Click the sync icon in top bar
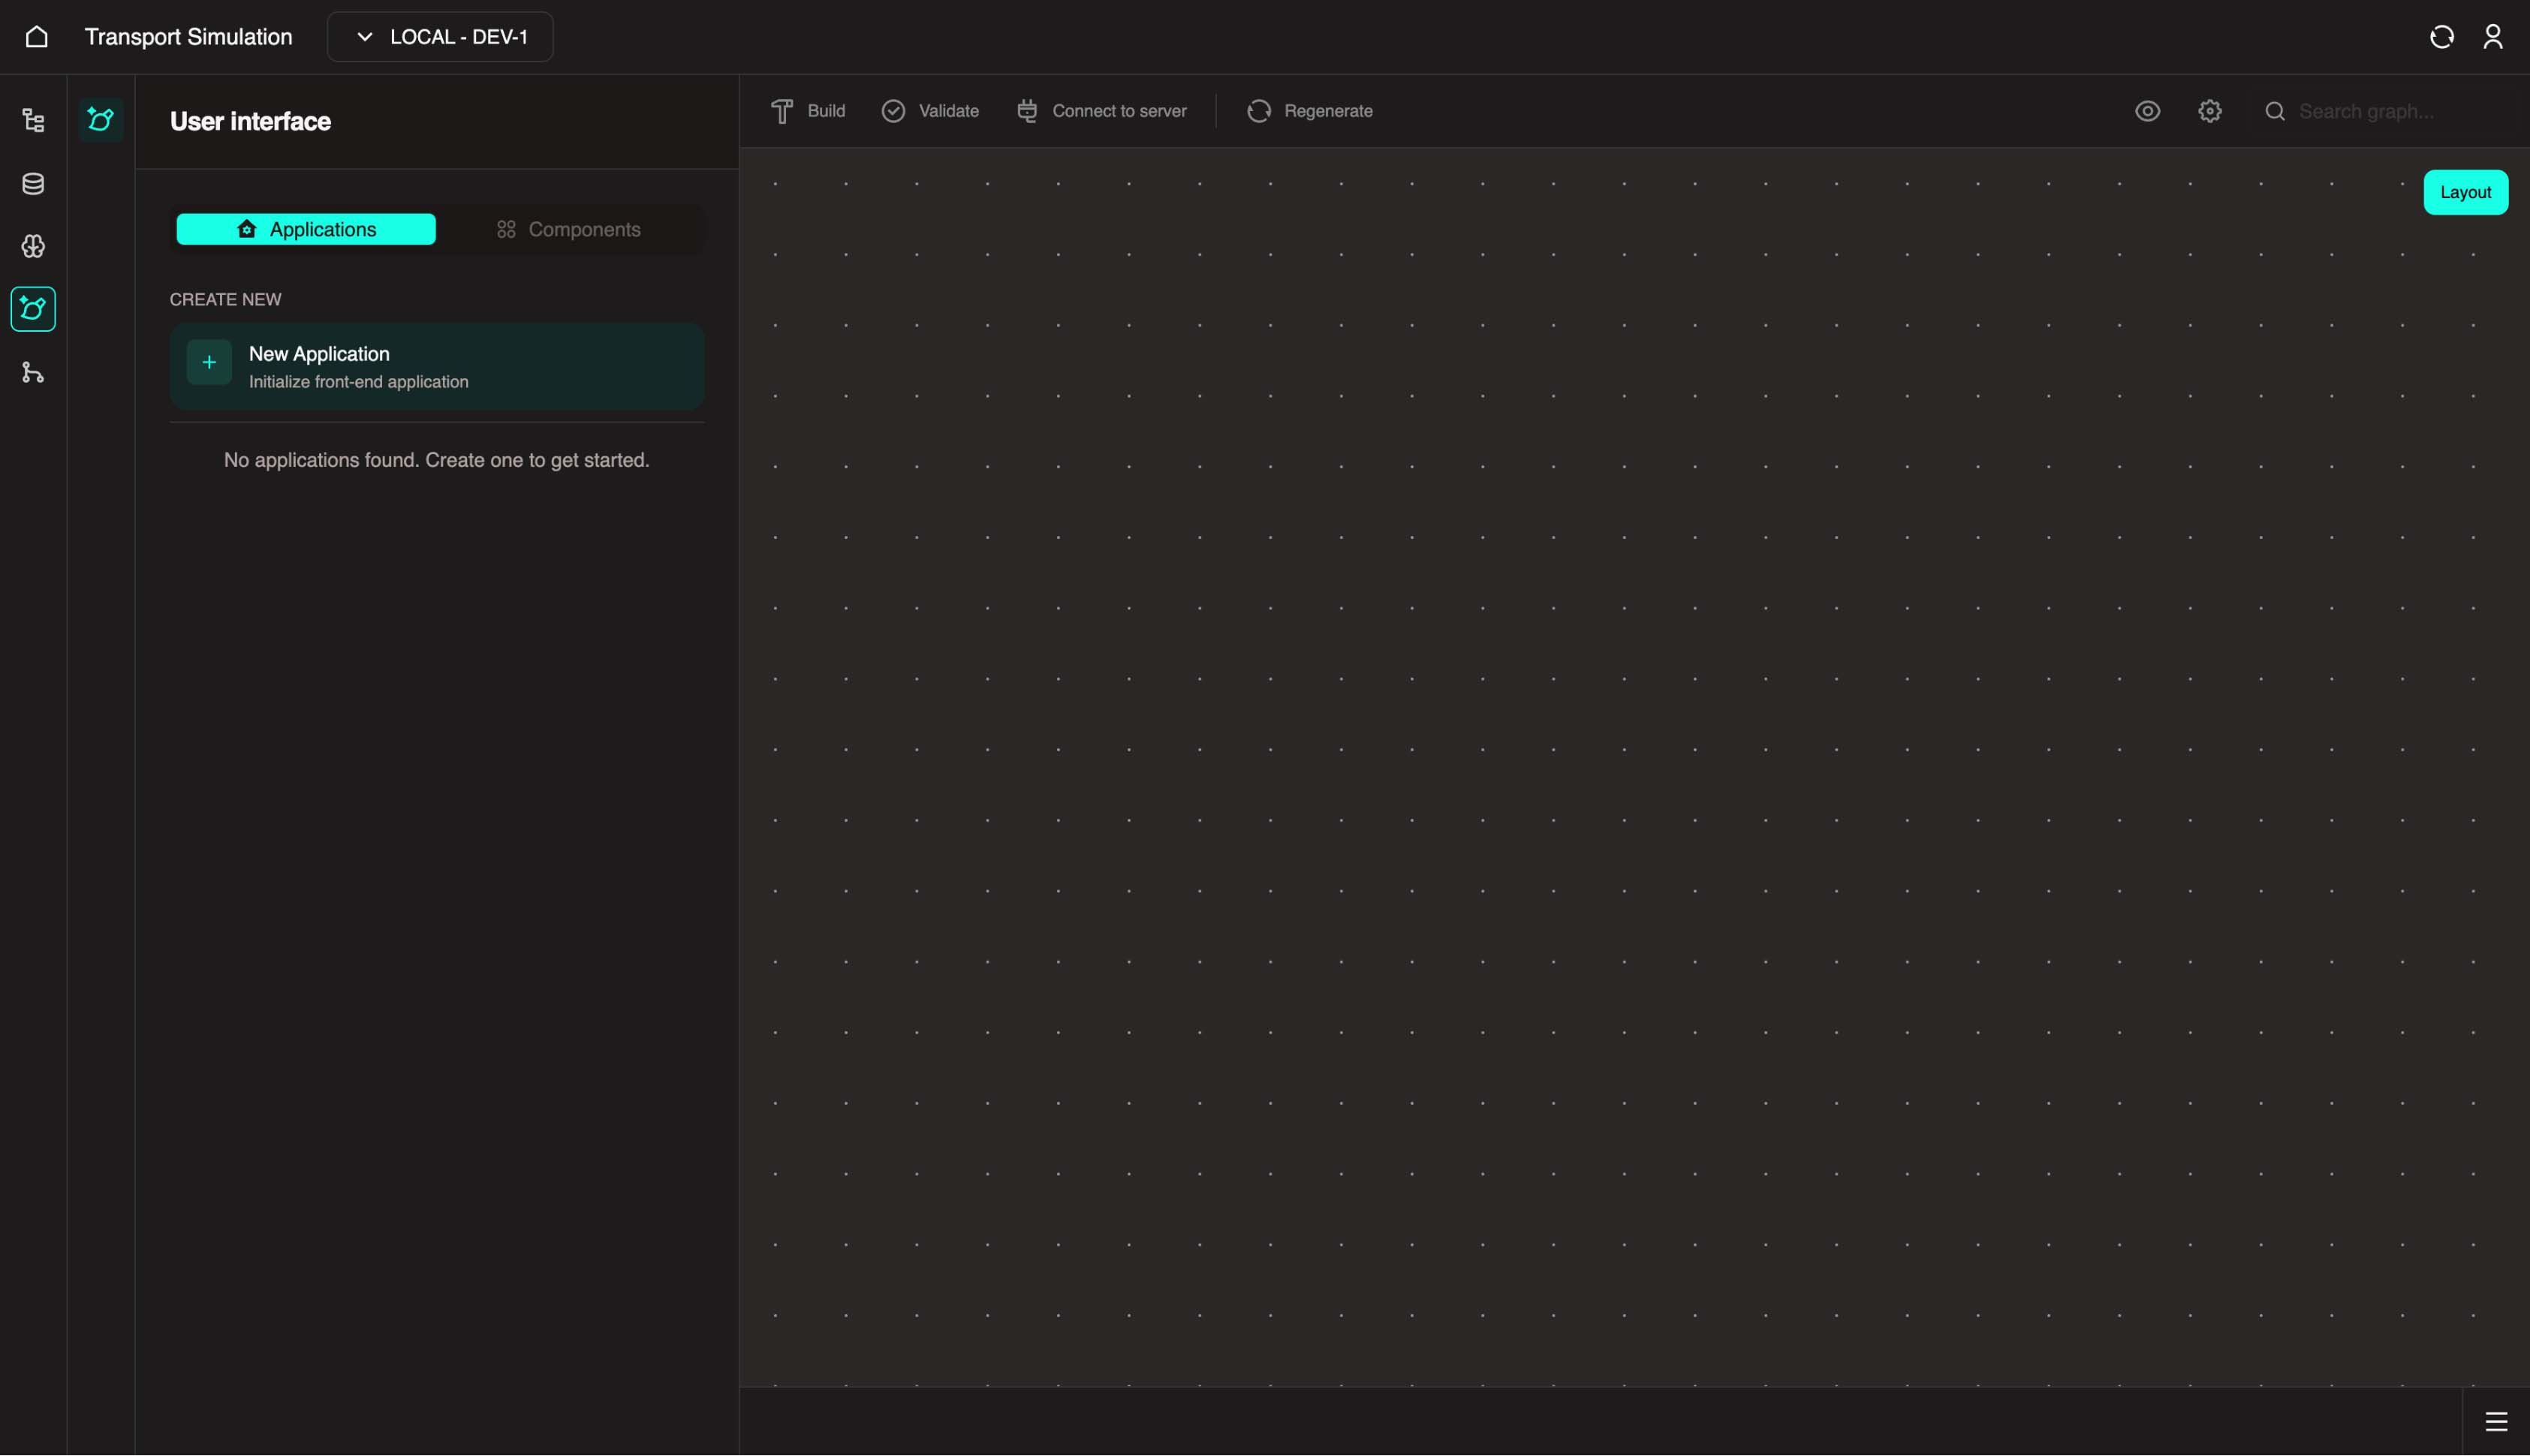The height and width of the screenshot is (1456, 2530). tap(2441, 37)
